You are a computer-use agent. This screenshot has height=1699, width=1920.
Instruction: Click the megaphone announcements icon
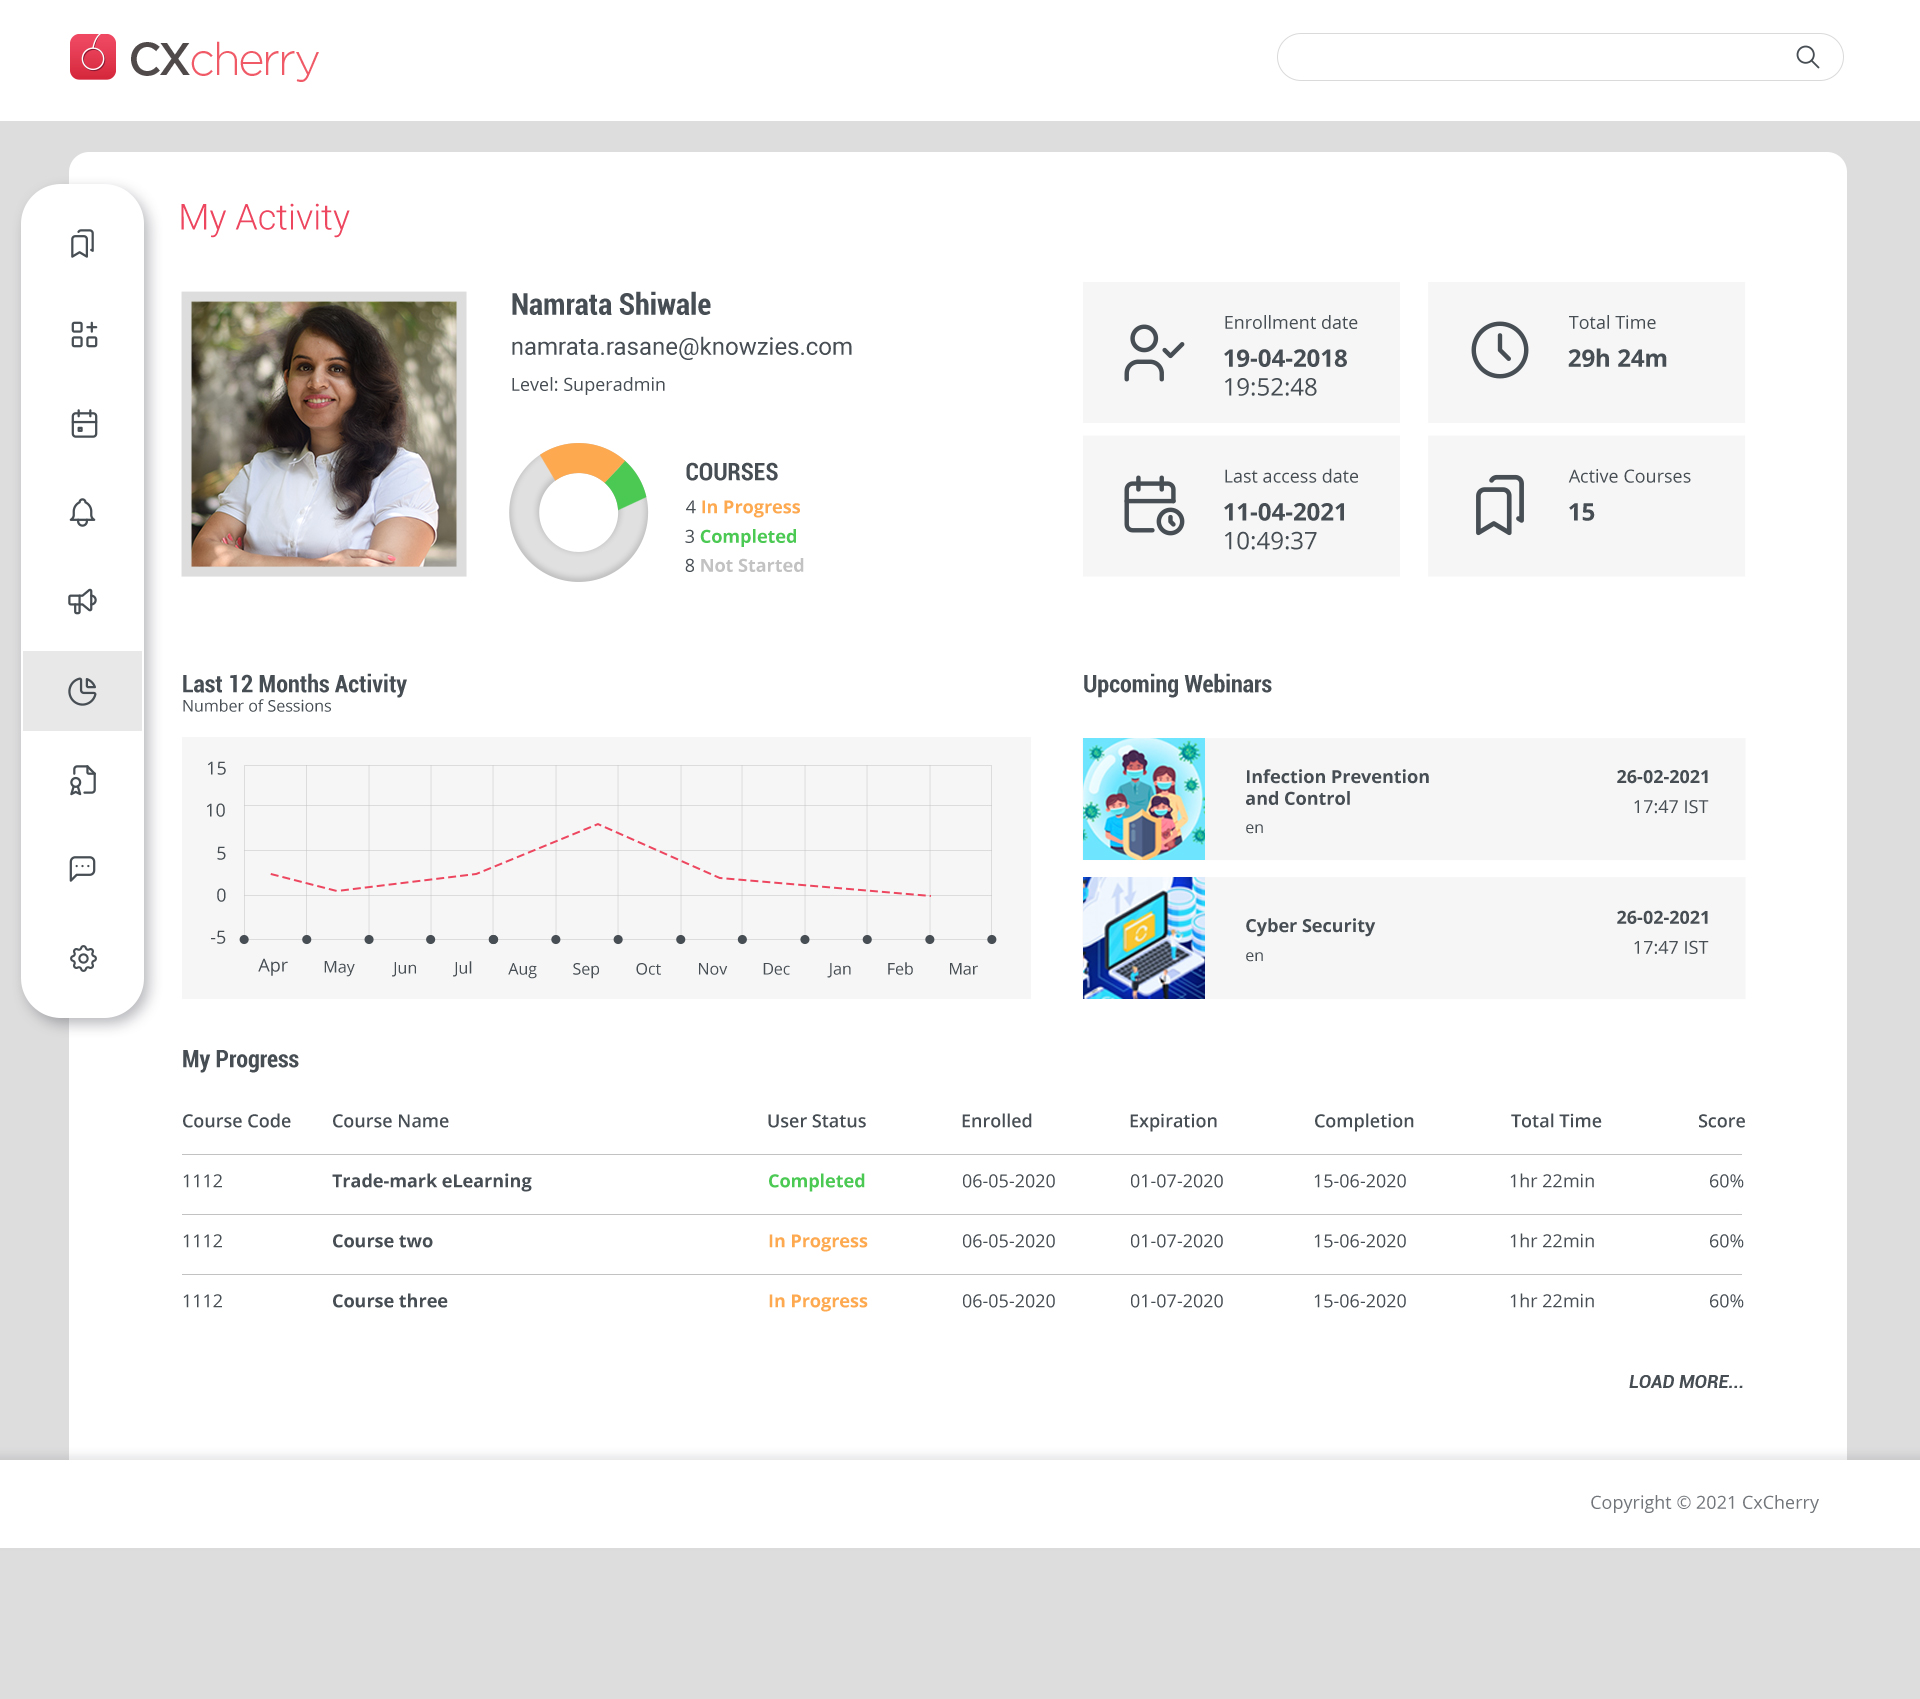pos(83,601)
